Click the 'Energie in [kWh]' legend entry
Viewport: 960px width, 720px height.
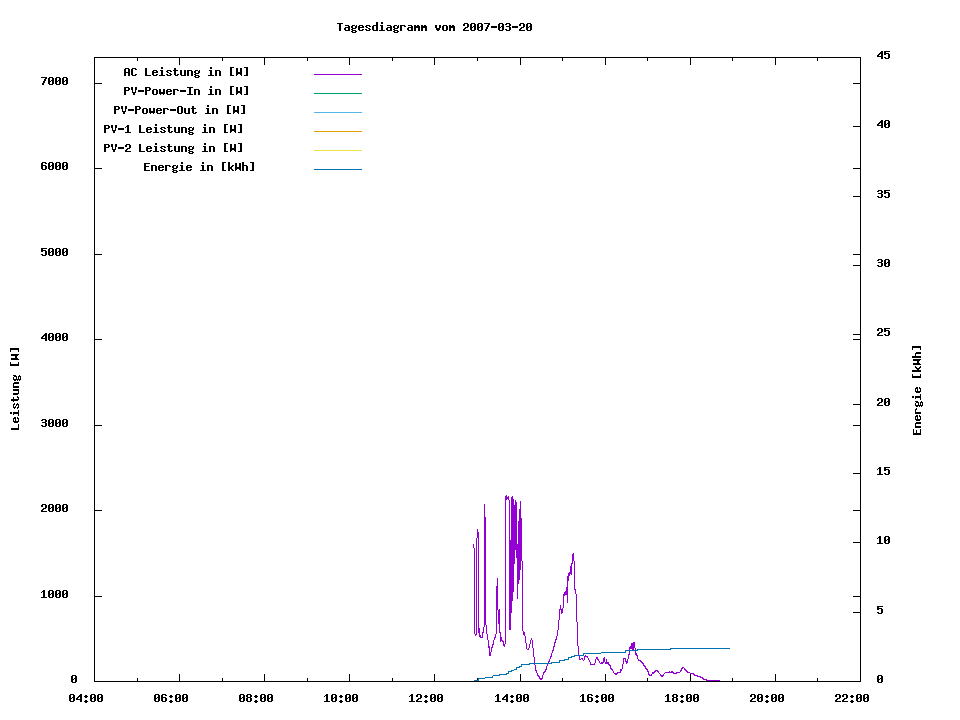coord(199,167)
